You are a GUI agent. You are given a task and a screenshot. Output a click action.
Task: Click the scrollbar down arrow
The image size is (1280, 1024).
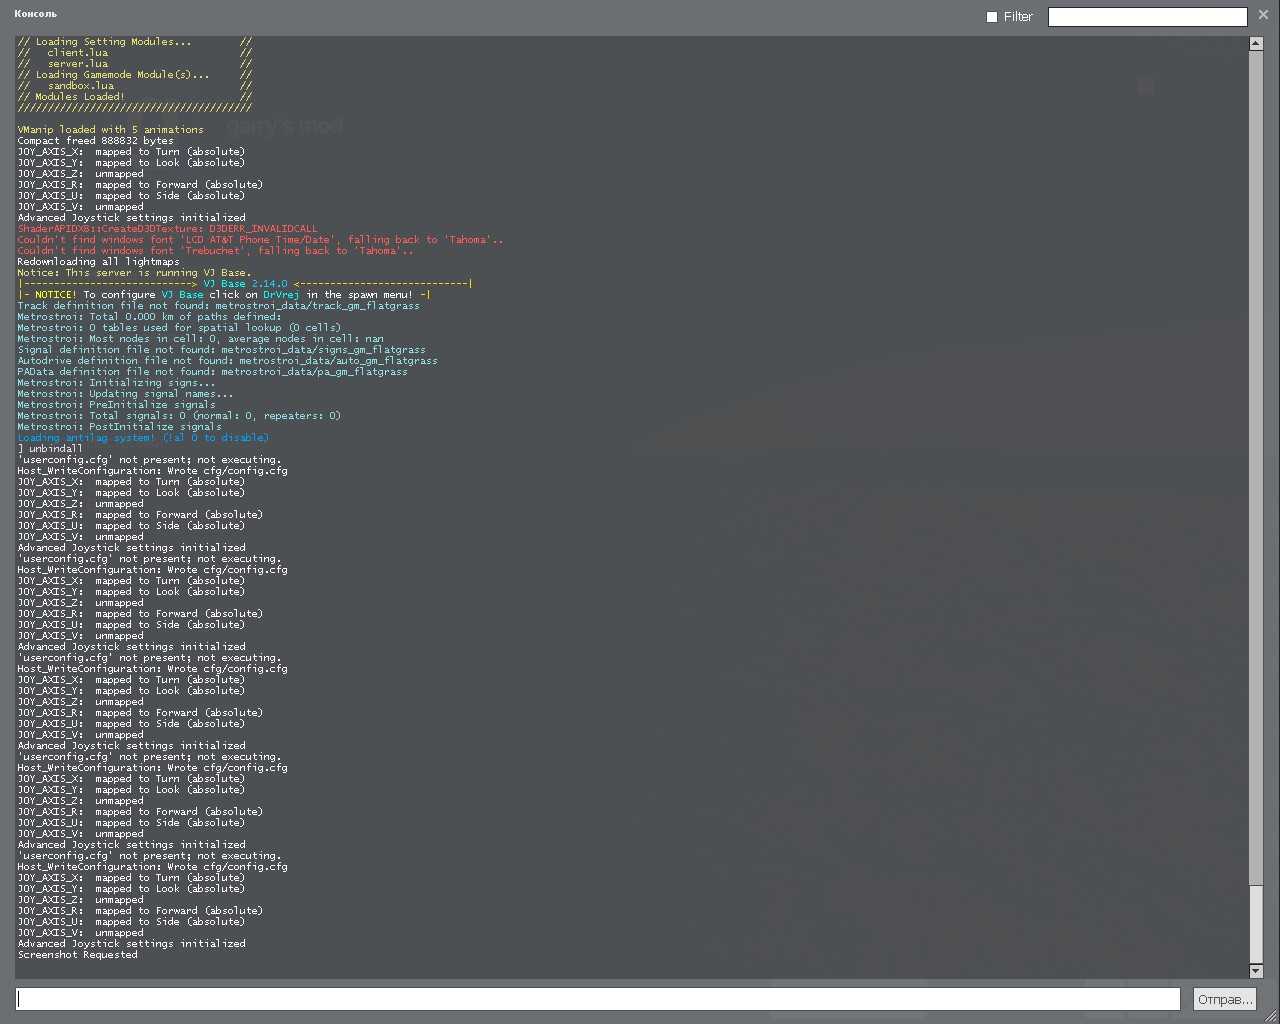[1256, 971]
